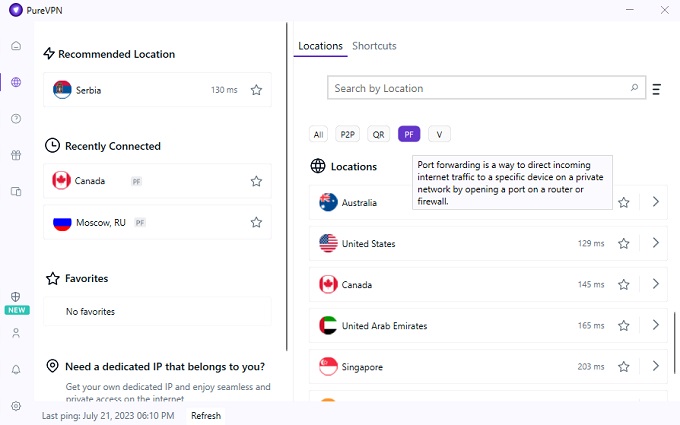Image resolution: width=680 pixels, height=425 pixels.
Task: Open the Home icon in sidebar
Action: (x=16, y=46)
